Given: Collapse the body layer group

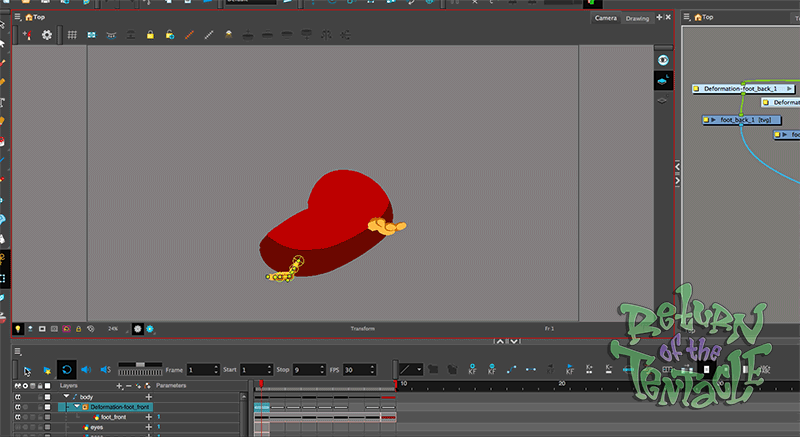Looking at the screenshot, I should click(66, 397).
